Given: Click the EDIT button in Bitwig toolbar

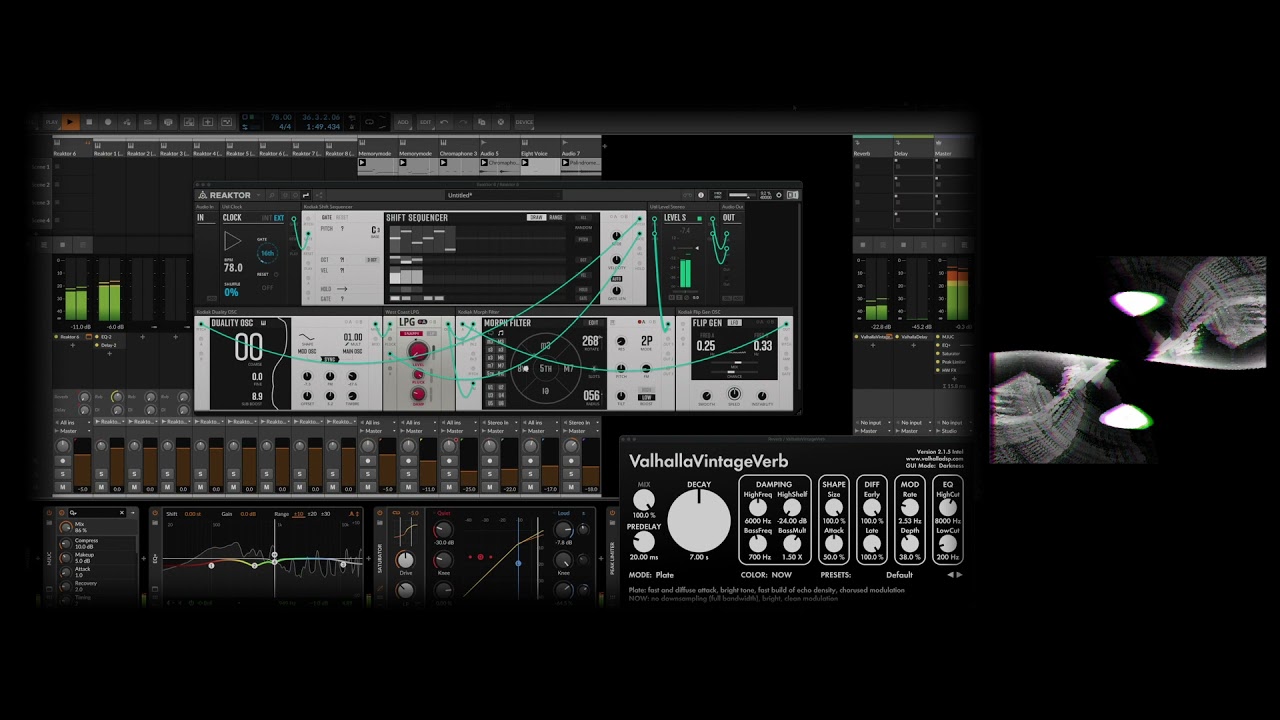Looking at the screenshot, I should coord(425,122).
